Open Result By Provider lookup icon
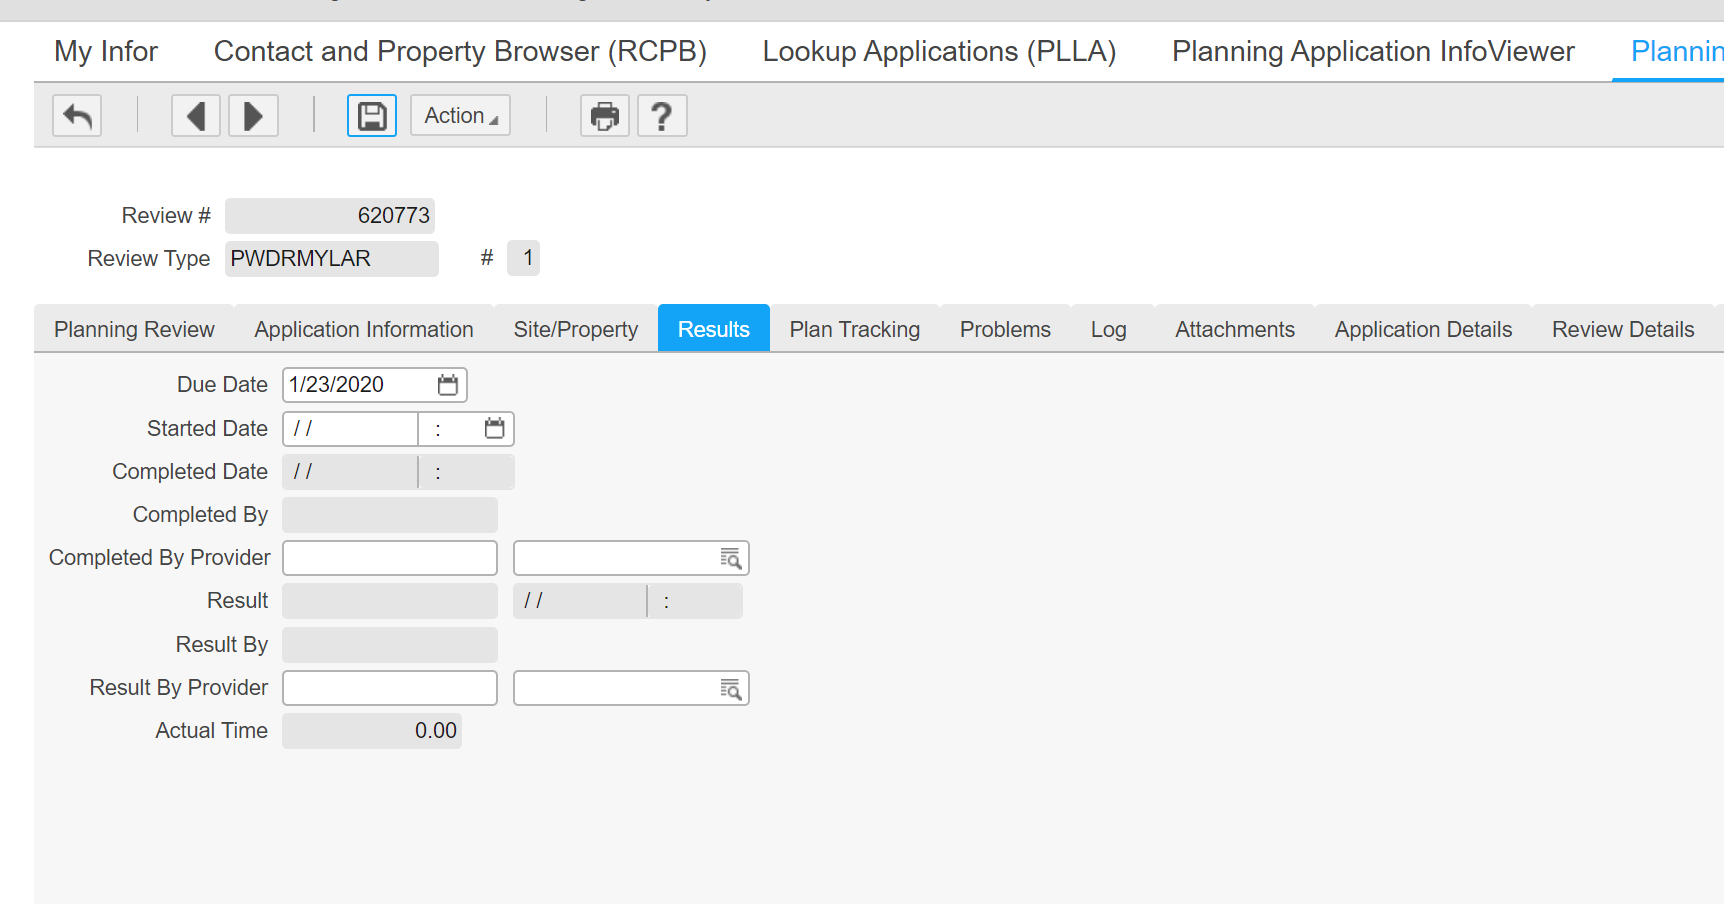Viewport: 1724px width, 904px height. click(731, 689)
